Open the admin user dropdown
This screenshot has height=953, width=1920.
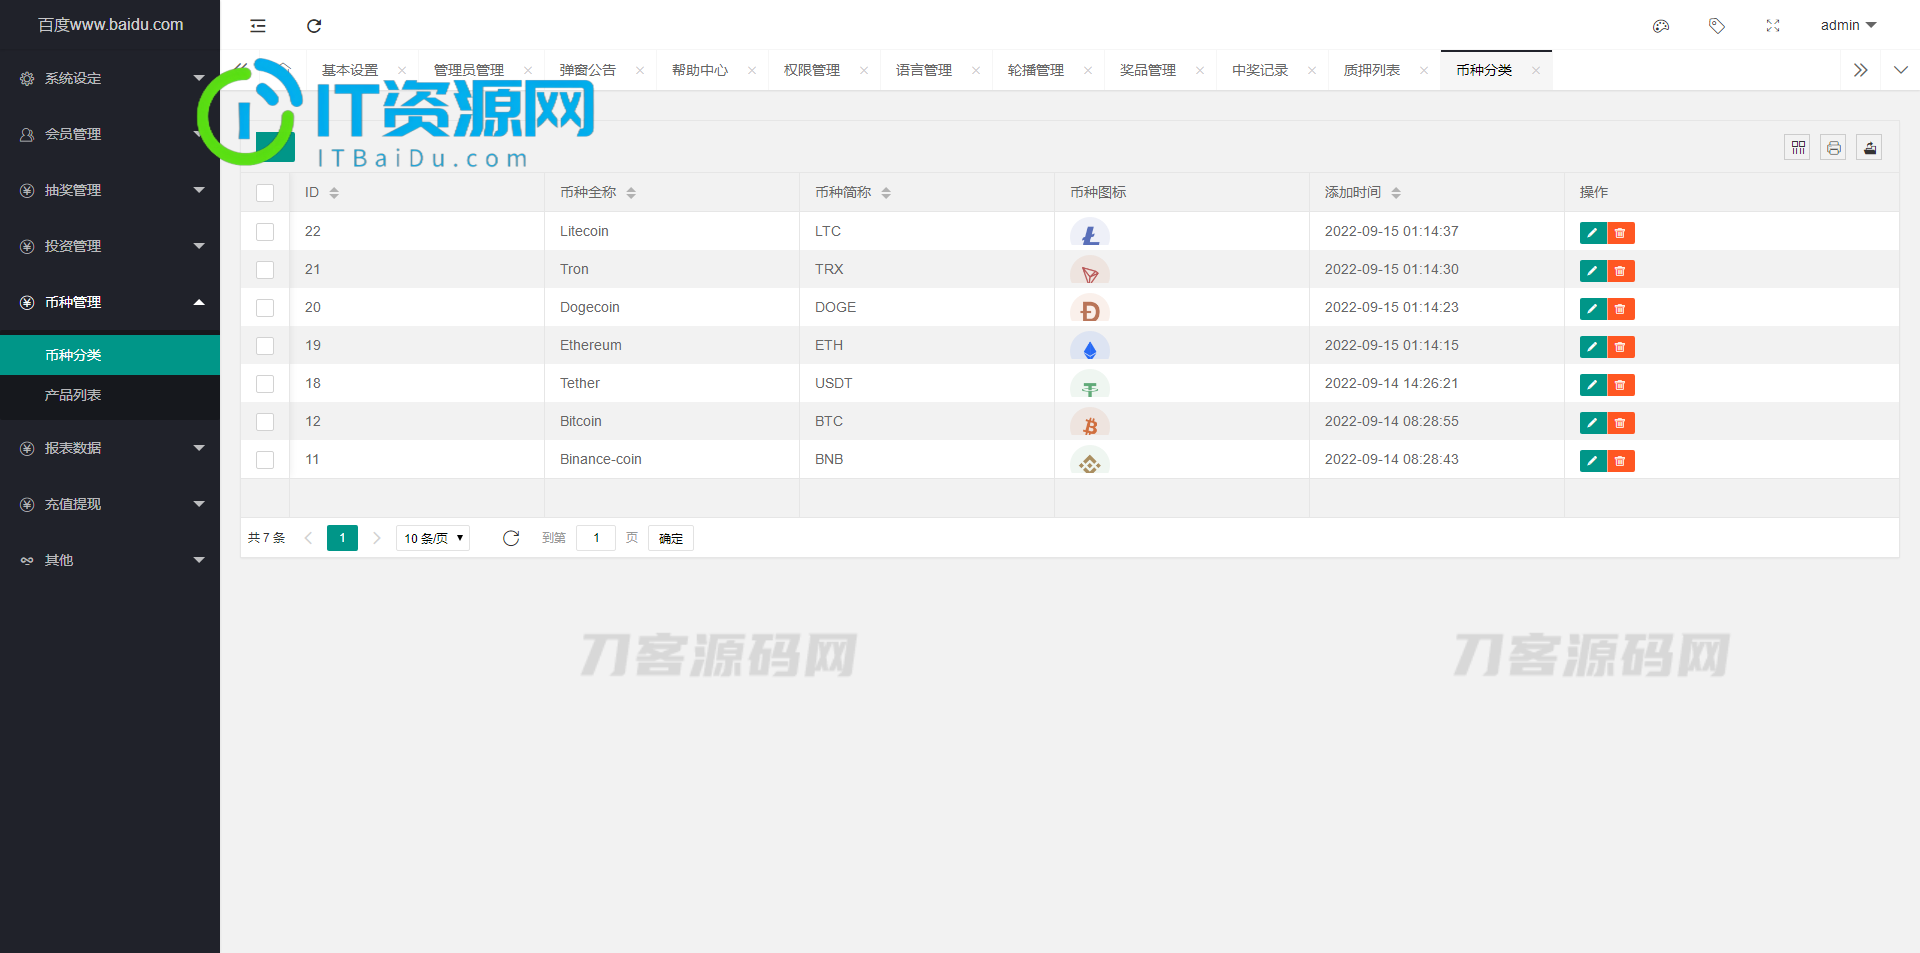[1848, 26]
